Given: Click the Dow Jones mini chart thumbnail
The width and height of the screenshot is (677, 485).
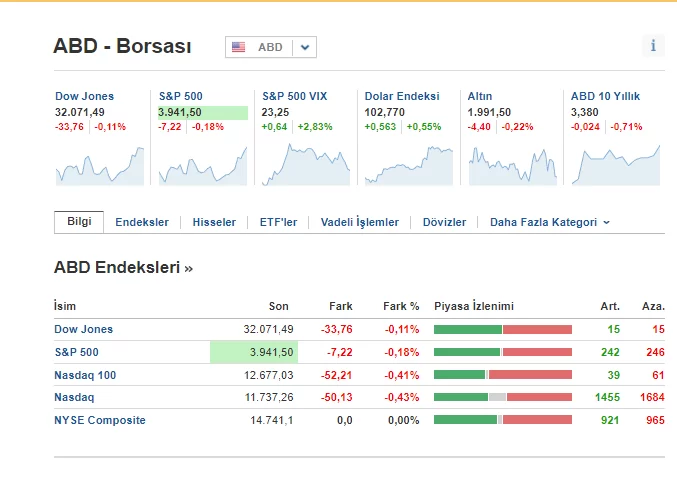Looking at the screenshot, I should click(x=99, y=164).
